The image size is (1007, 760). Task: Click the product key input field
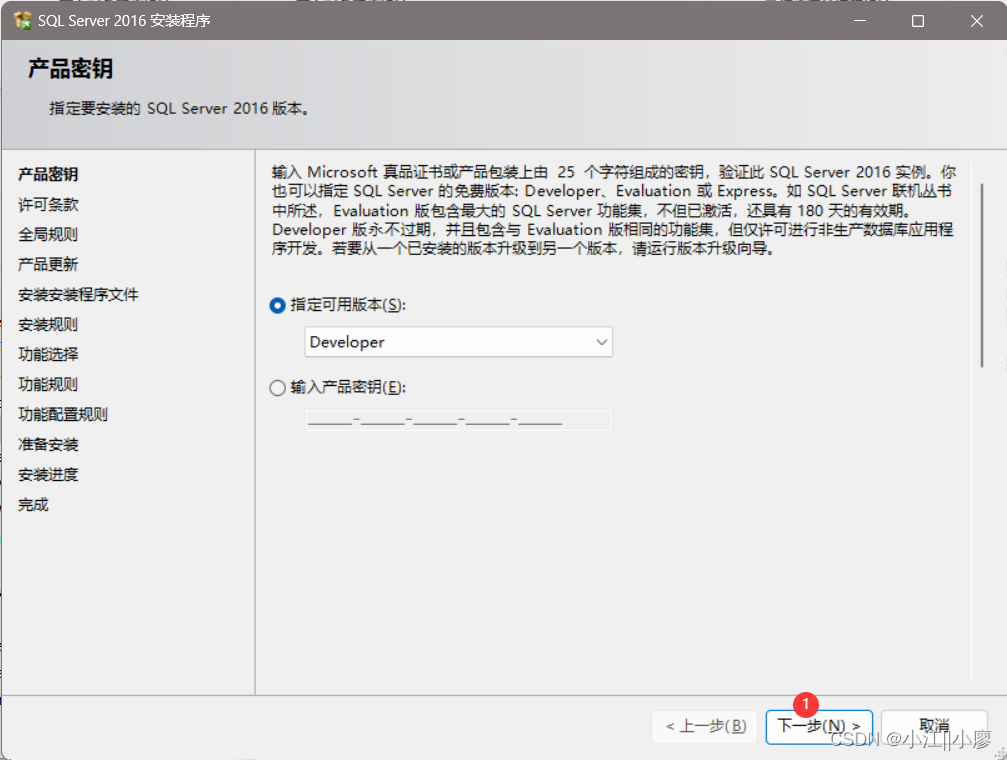458,419
